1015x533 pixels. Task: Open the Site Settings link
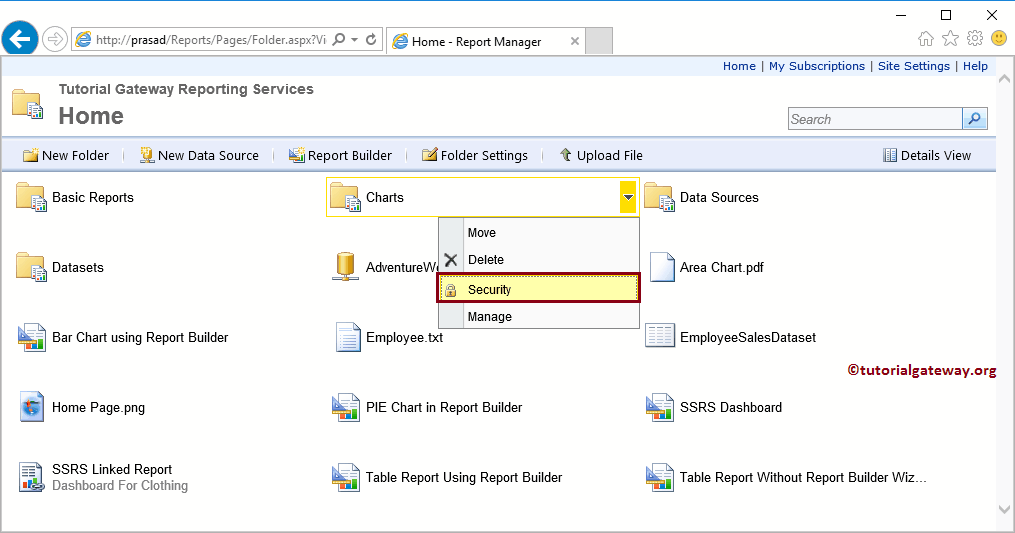point(914,66)
